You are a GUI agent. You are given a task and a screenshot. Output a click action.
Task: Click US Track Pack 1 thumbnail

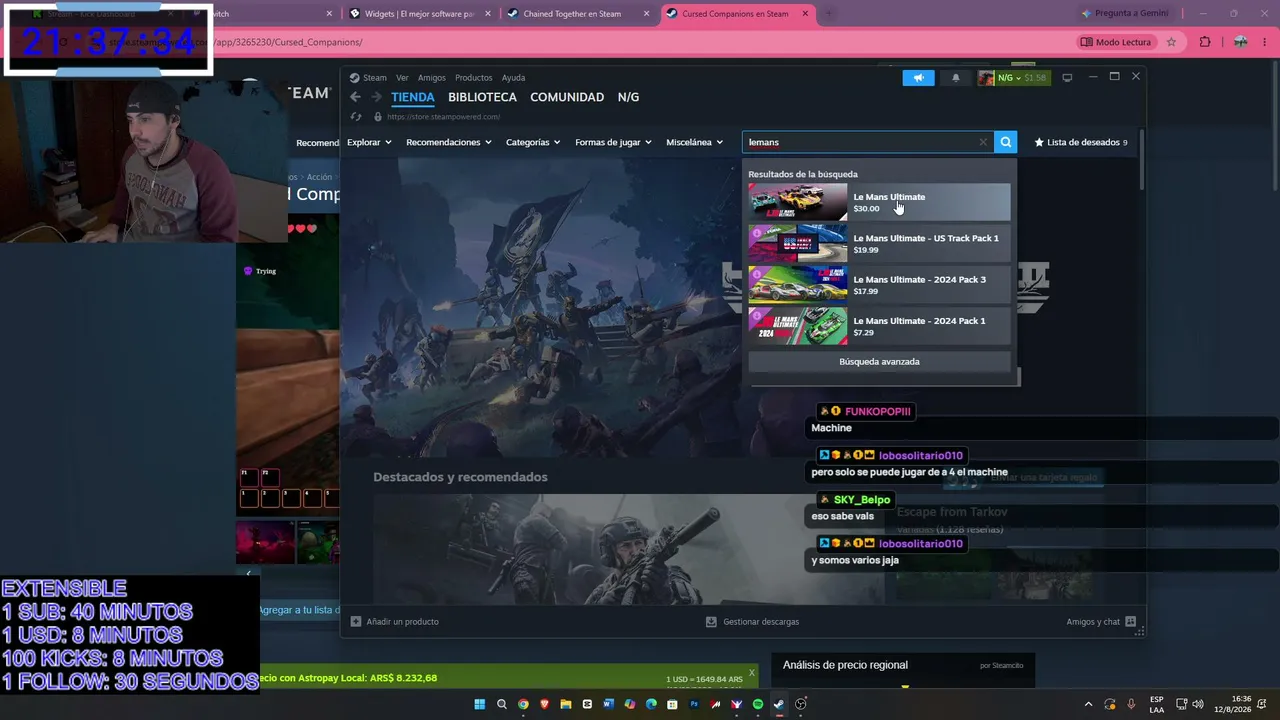tap(797, 244)
